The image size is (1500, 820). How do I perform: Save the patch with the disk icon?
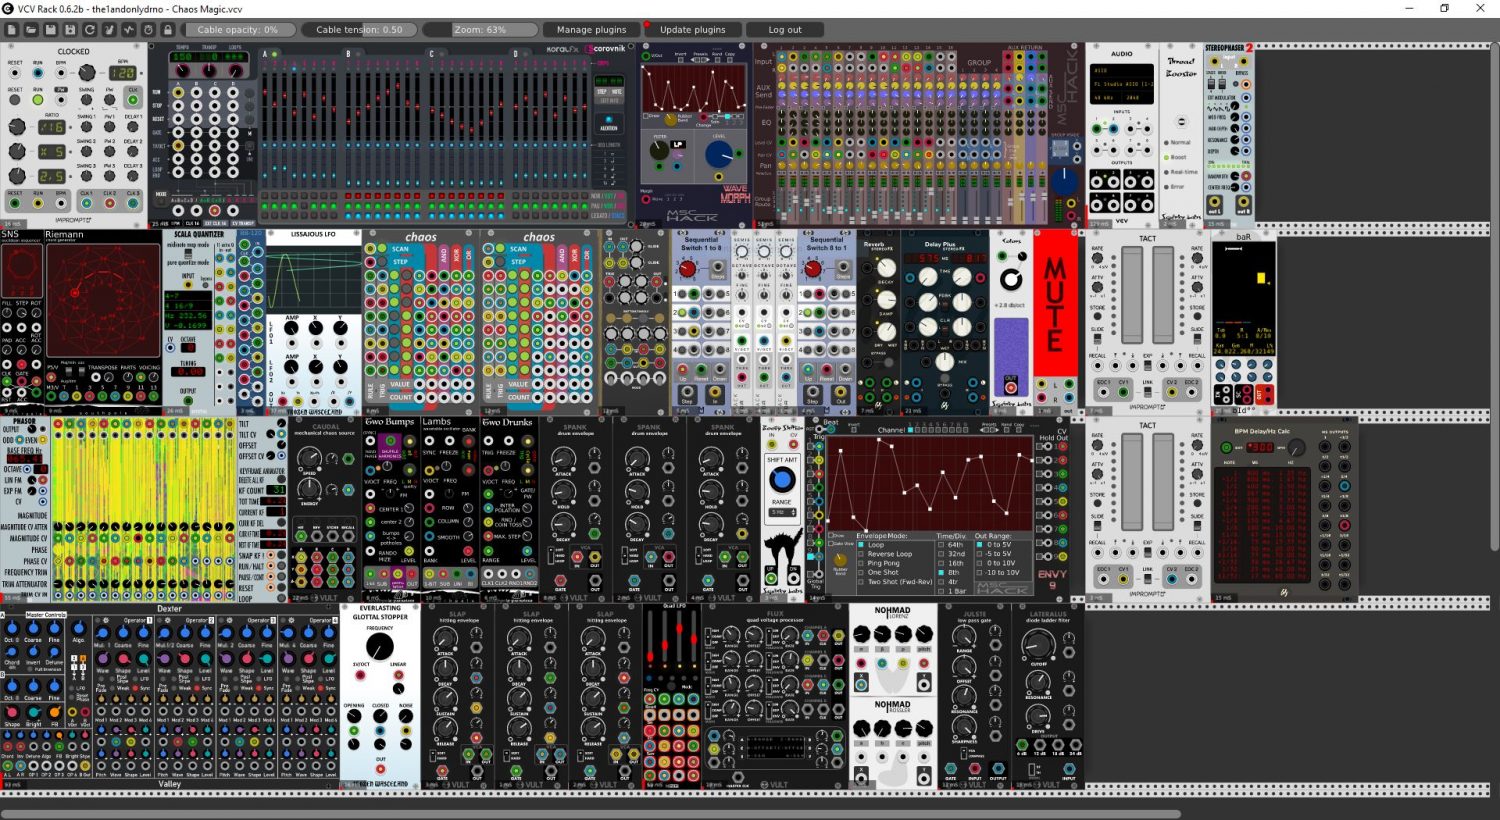[x=51, y=30]
